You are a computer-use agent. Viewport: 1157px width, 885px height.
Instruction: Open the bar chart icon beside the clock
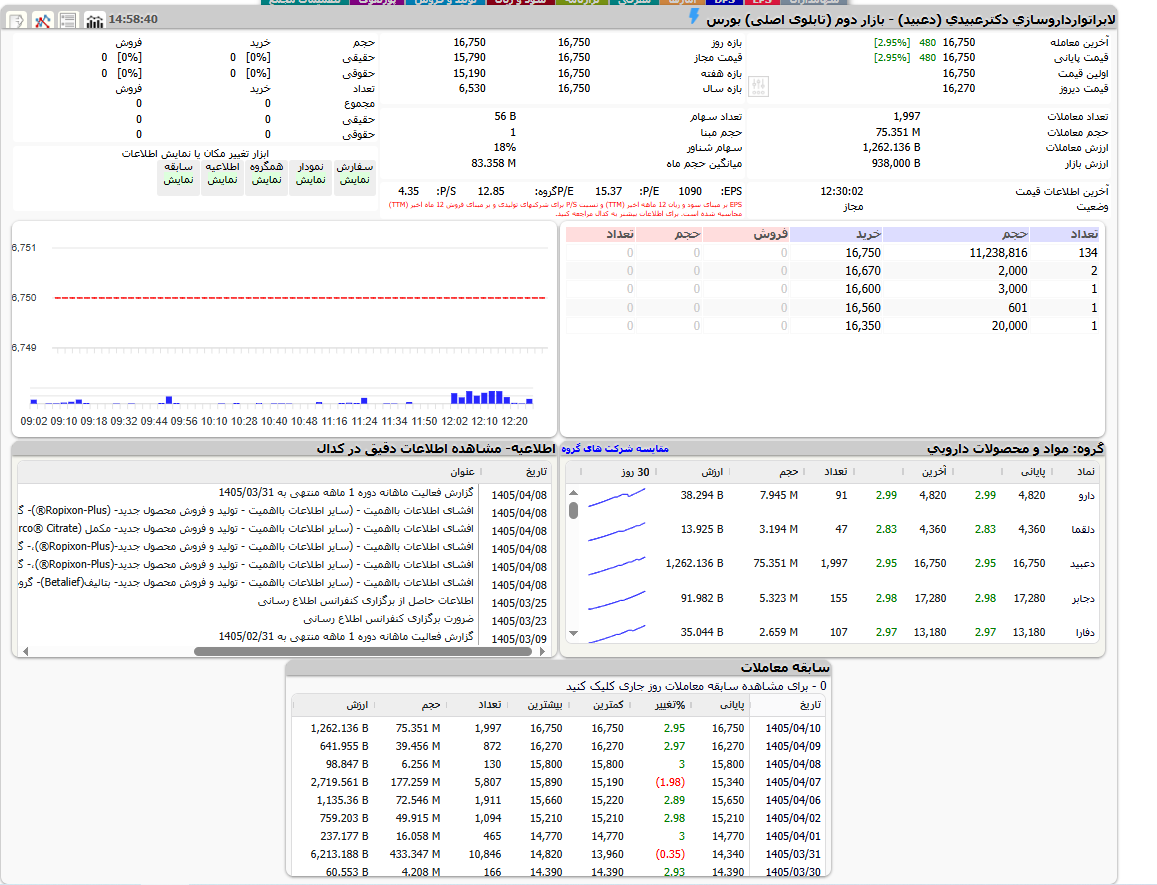94,21
